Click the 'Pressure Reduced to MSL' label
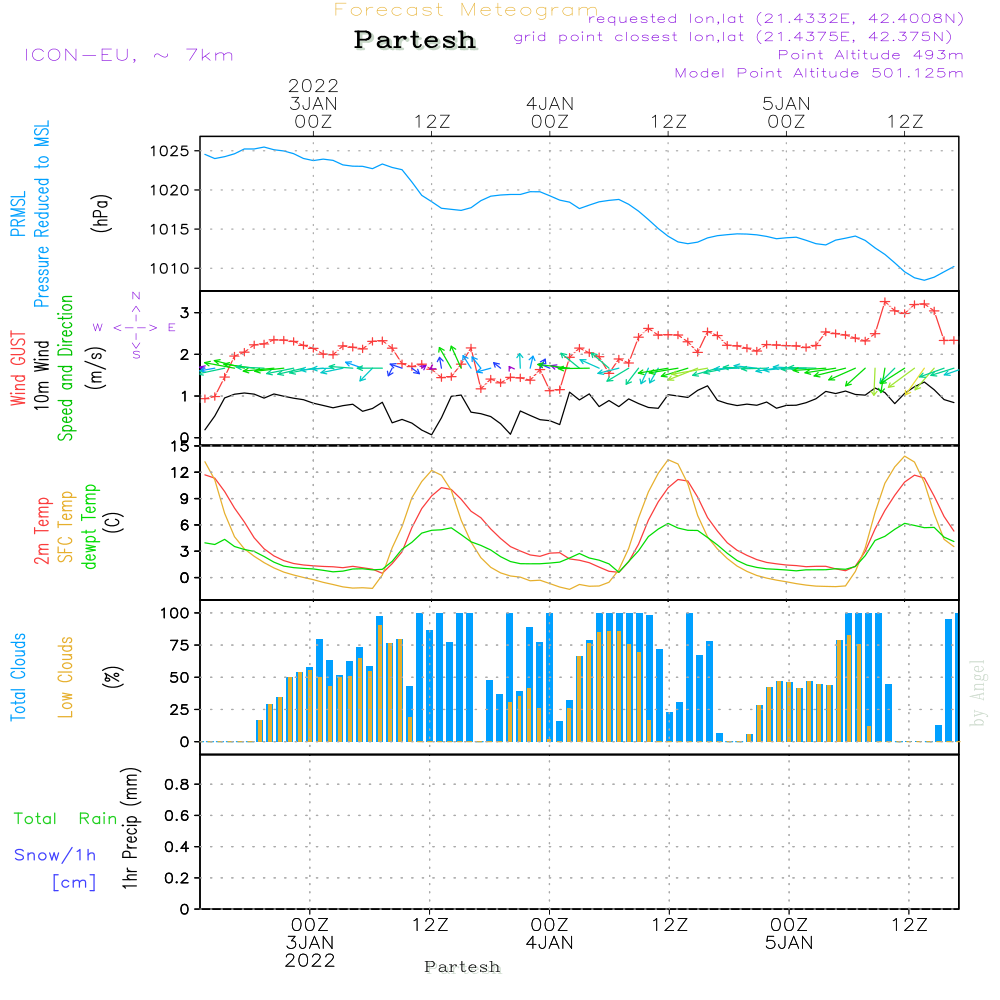Screen dimensions: 1000x1000 pyautogui.click(x=41, y=214)
